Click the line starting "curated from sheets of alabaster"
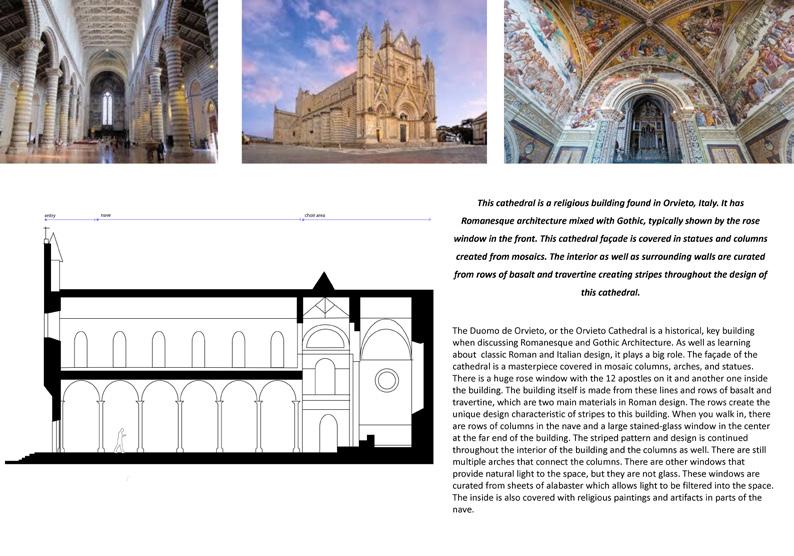This screenshot has width=794, height=556. [613, 486]
